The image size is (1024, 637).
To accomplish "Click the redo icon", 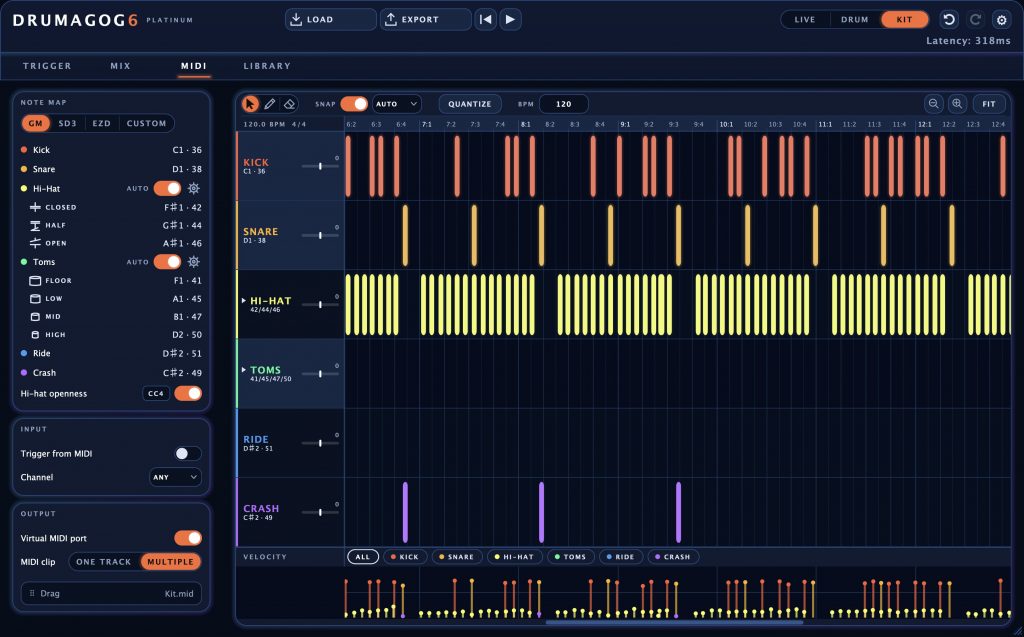I will (975, 20).
